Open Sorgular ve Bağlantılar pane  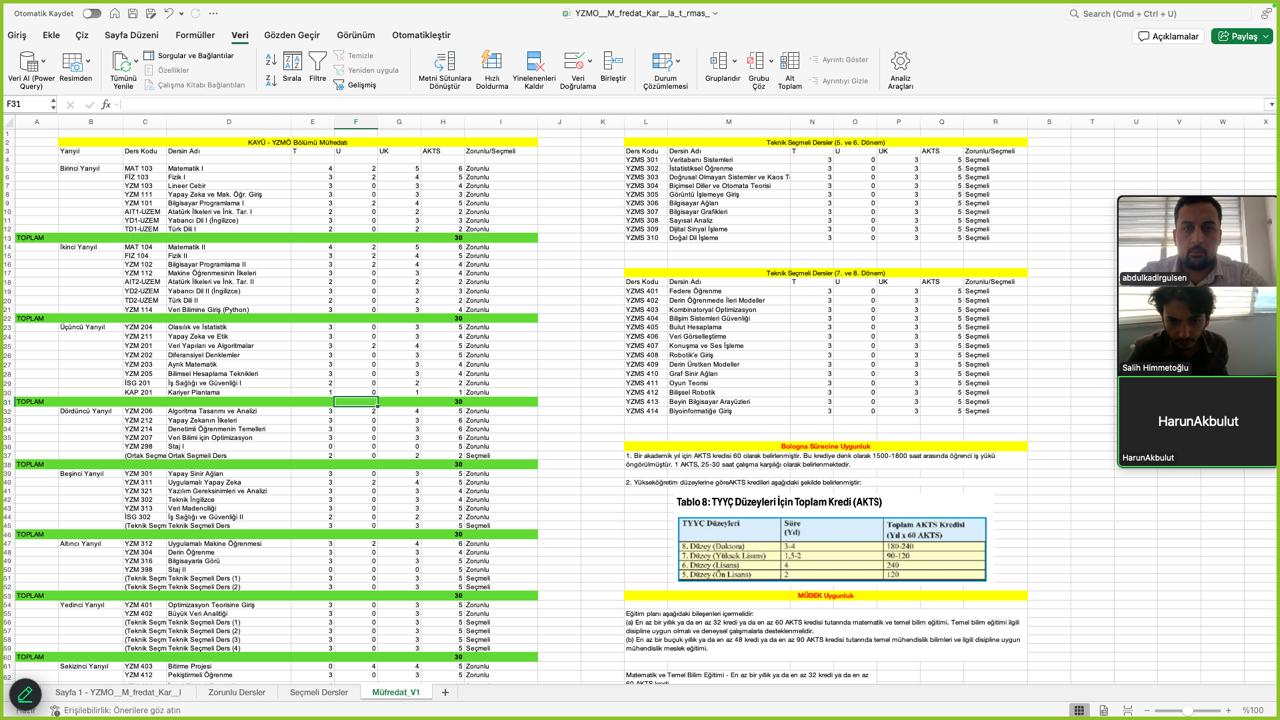click(188, 56)
